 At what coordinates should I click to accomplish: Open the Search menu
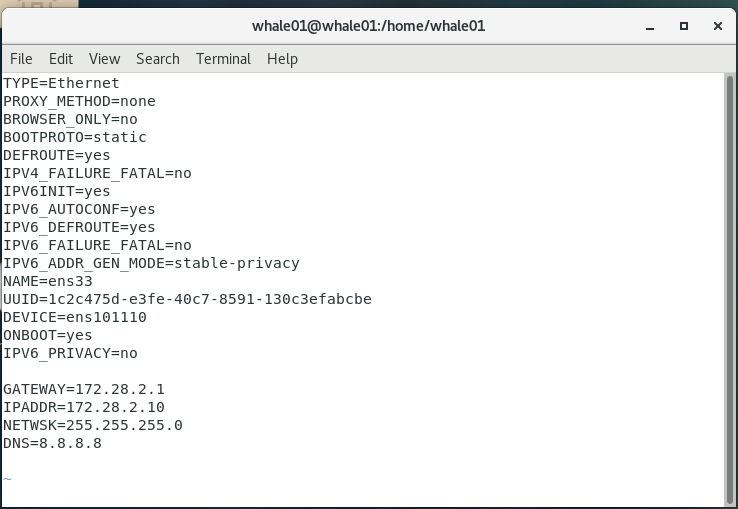(158, 59)
